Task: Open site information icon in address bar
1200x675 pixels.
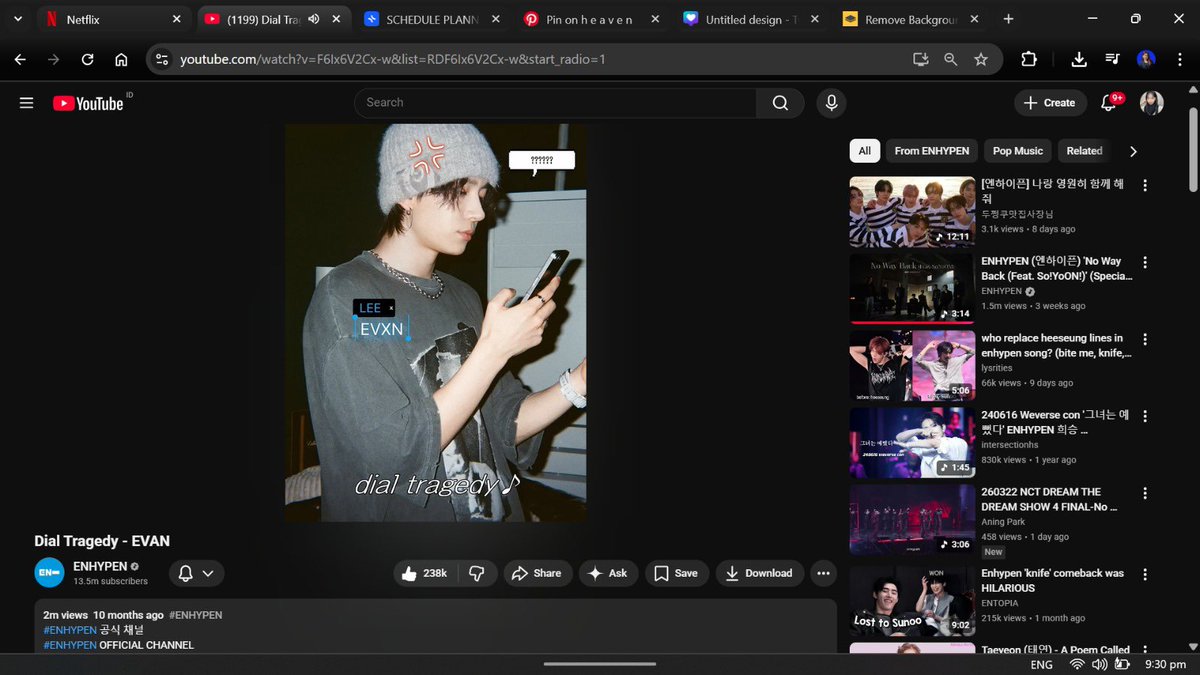Action: click(x=162, y=59)
